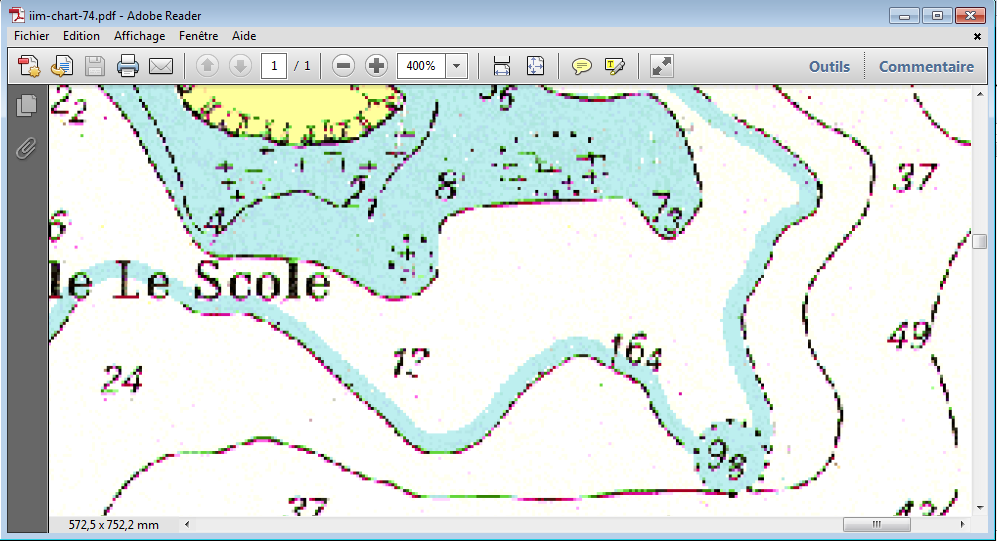The width and height of the screenshot is (997, 541).
Task: Show the attachments paperclip panel
Action: (27, 149)
